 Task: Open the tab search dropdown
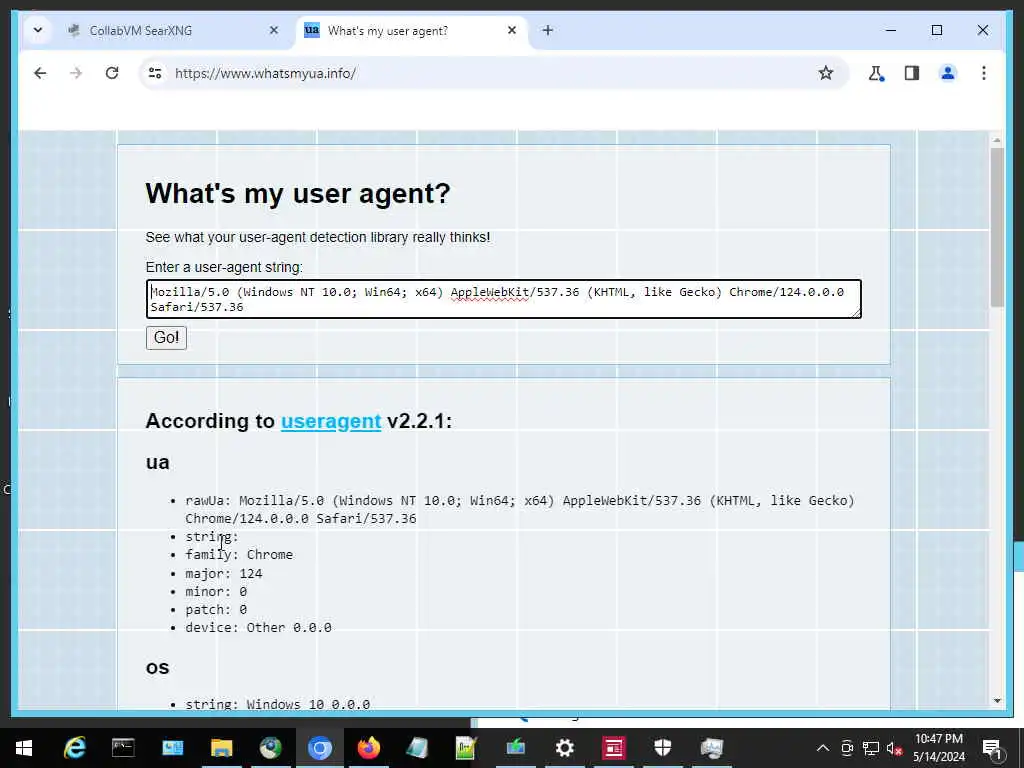point(38,30)
